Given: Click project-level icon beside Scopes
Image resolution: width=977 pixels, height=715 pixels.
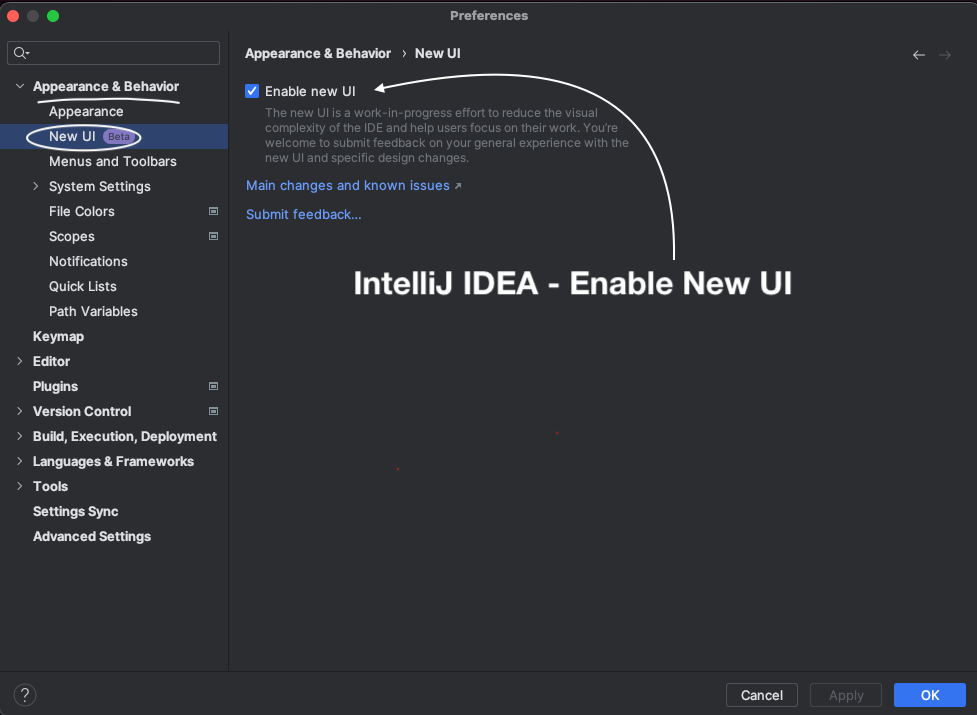Looking at the screenshot, I should tap(213, 236).
